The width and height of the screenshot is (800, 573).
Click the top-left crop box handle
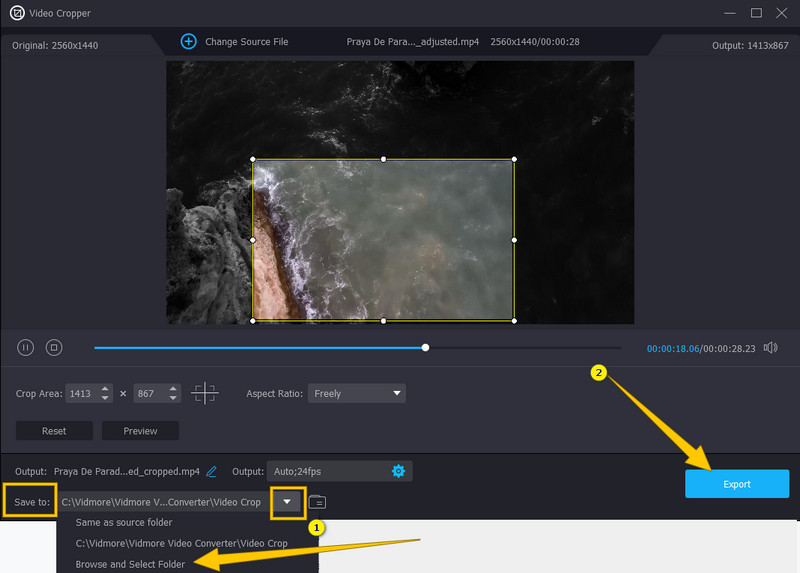point(253,159)
